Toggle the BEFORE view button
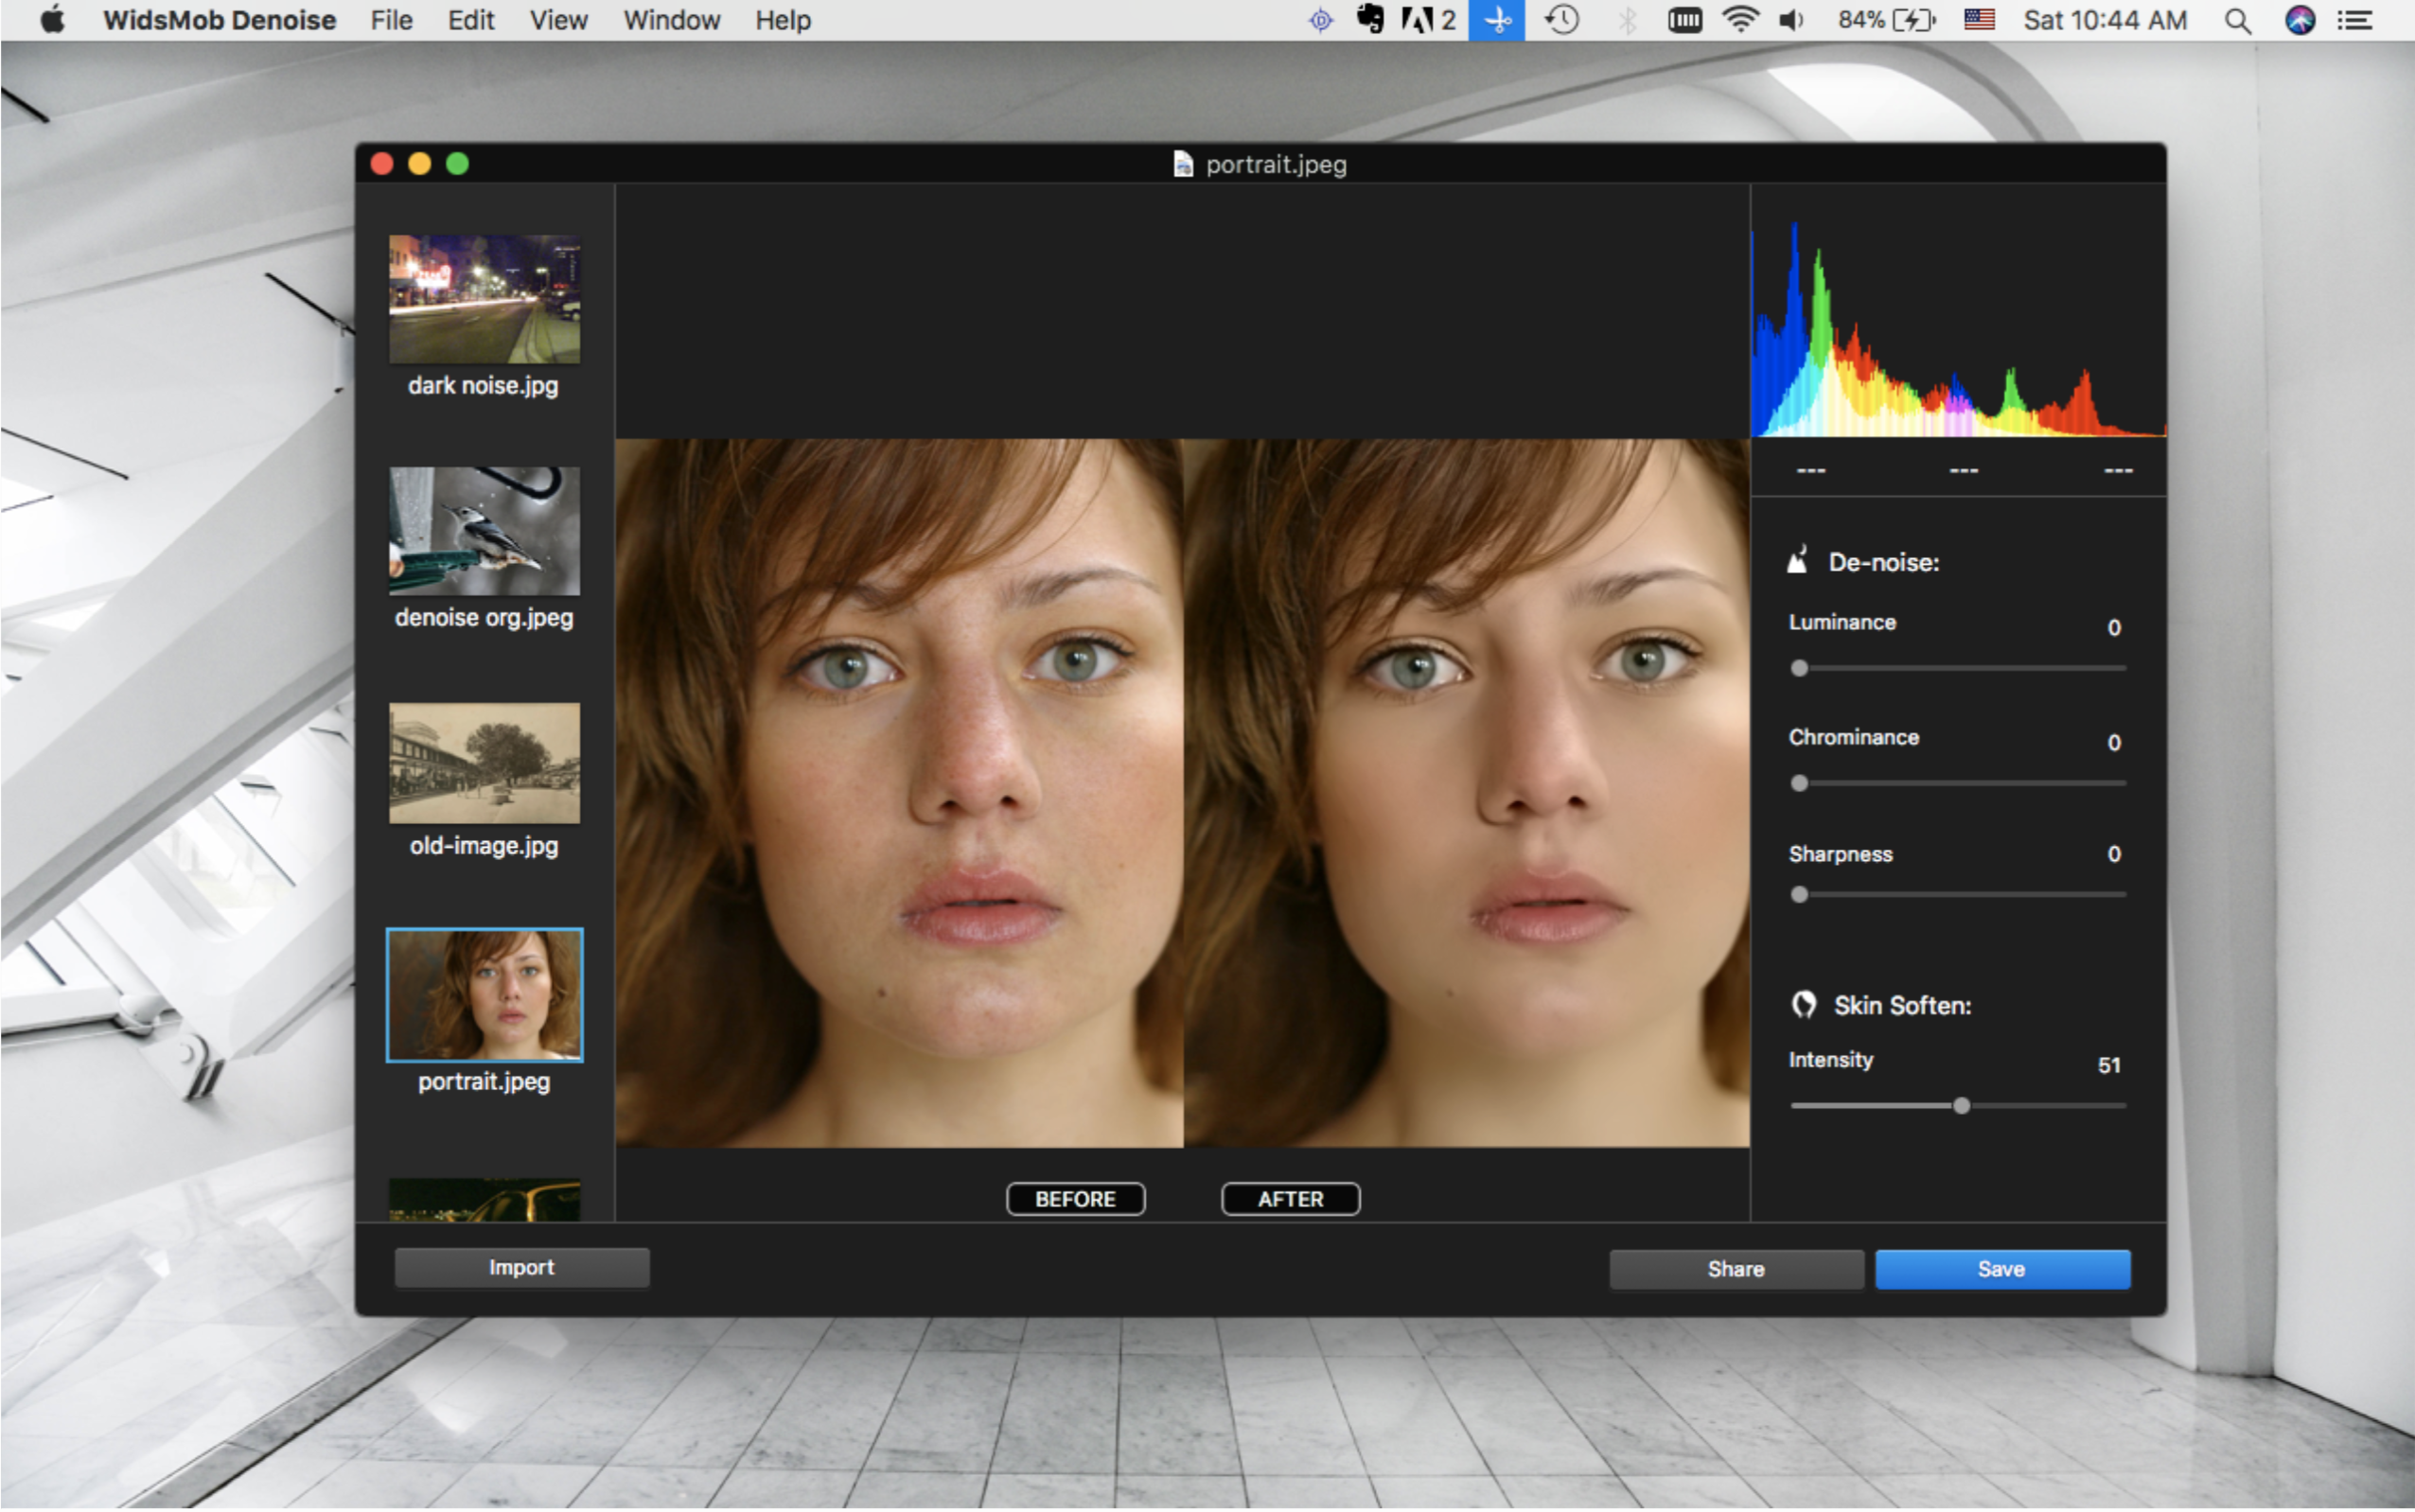The width and height of the screenshot is (2415, 1512). (1075, 1198)
